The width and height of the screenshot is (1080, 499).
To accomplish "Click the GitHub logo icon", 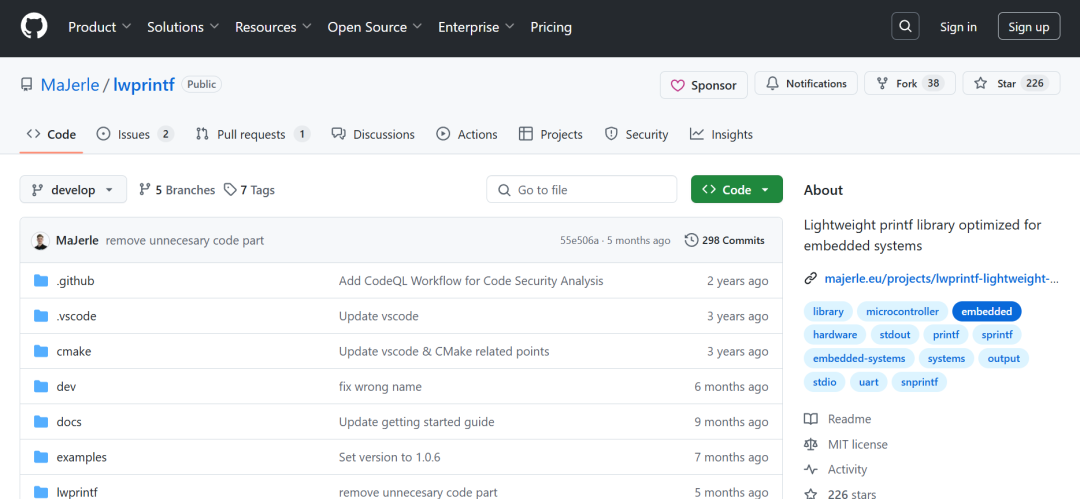I will tap(34, 27).
